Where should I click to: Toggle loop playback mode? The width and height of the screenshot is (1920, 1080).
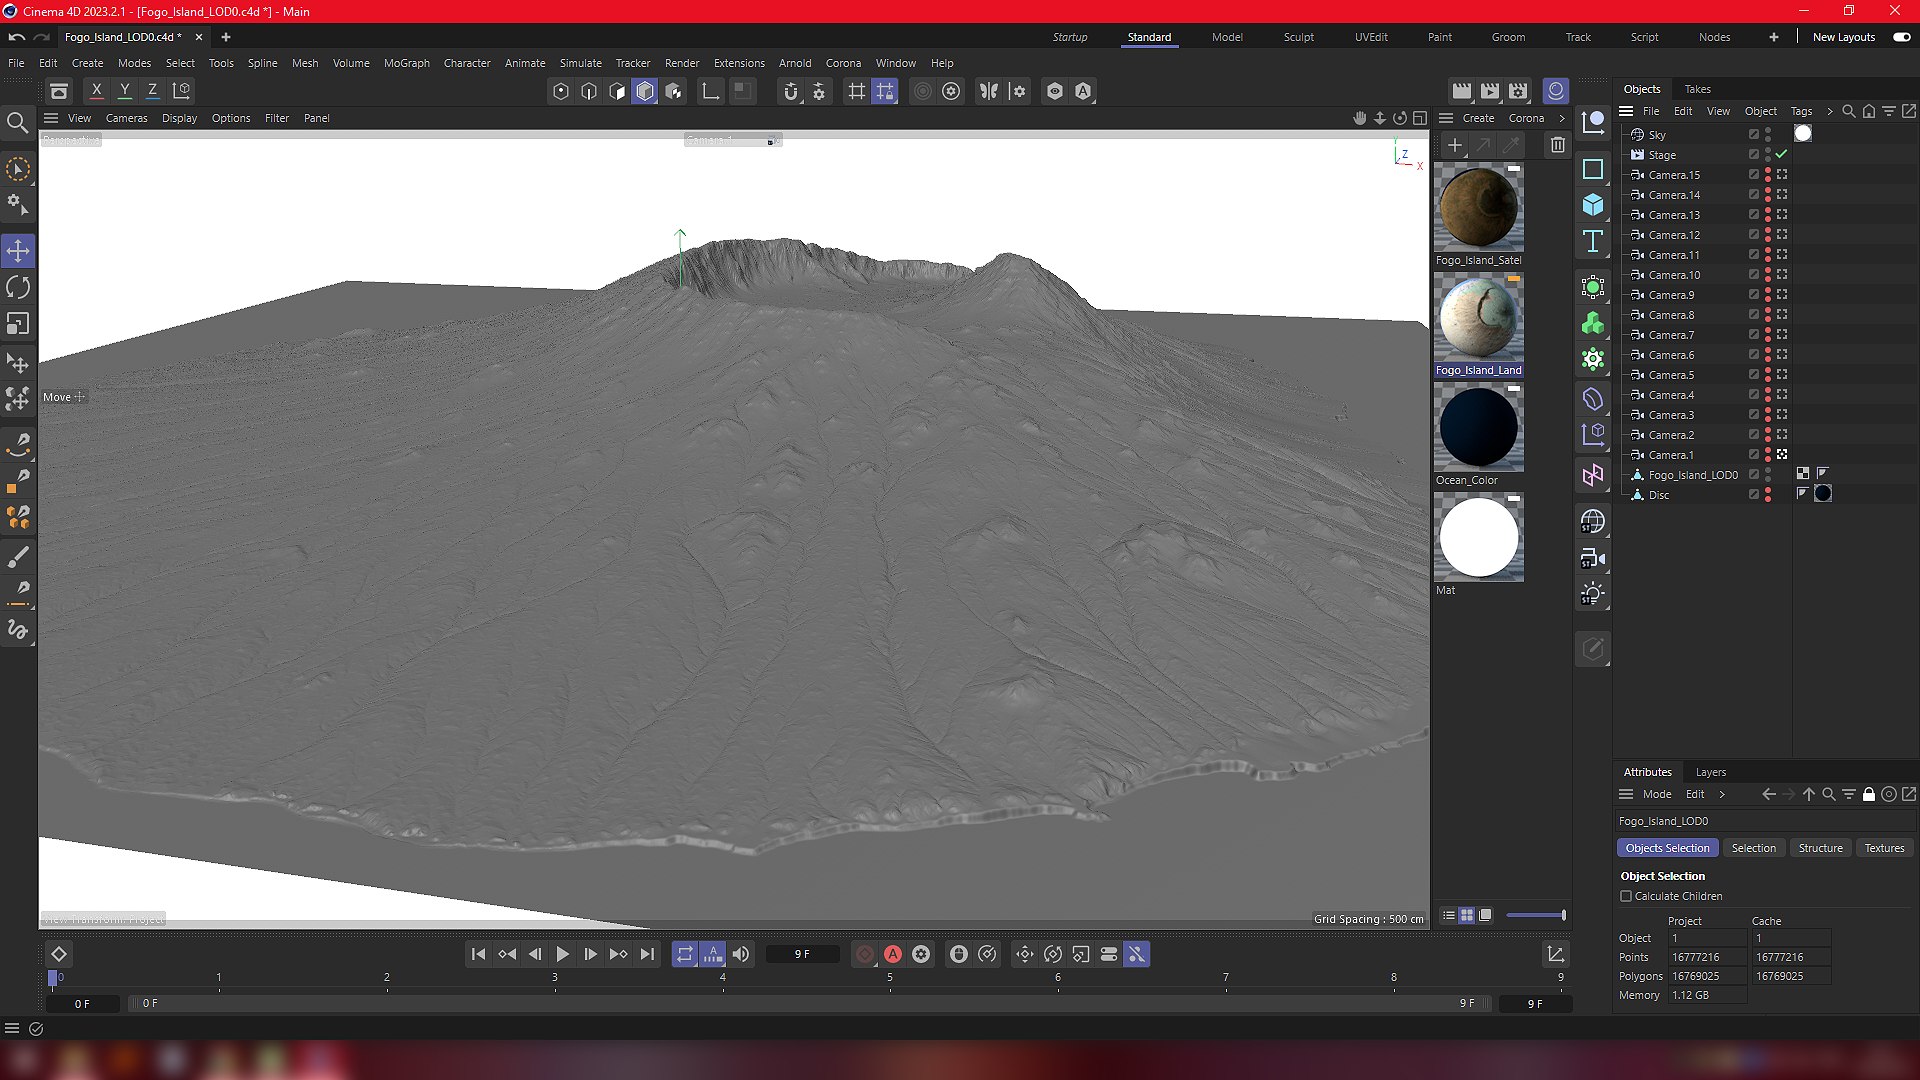pyautogui.click(x=684, y=955)
